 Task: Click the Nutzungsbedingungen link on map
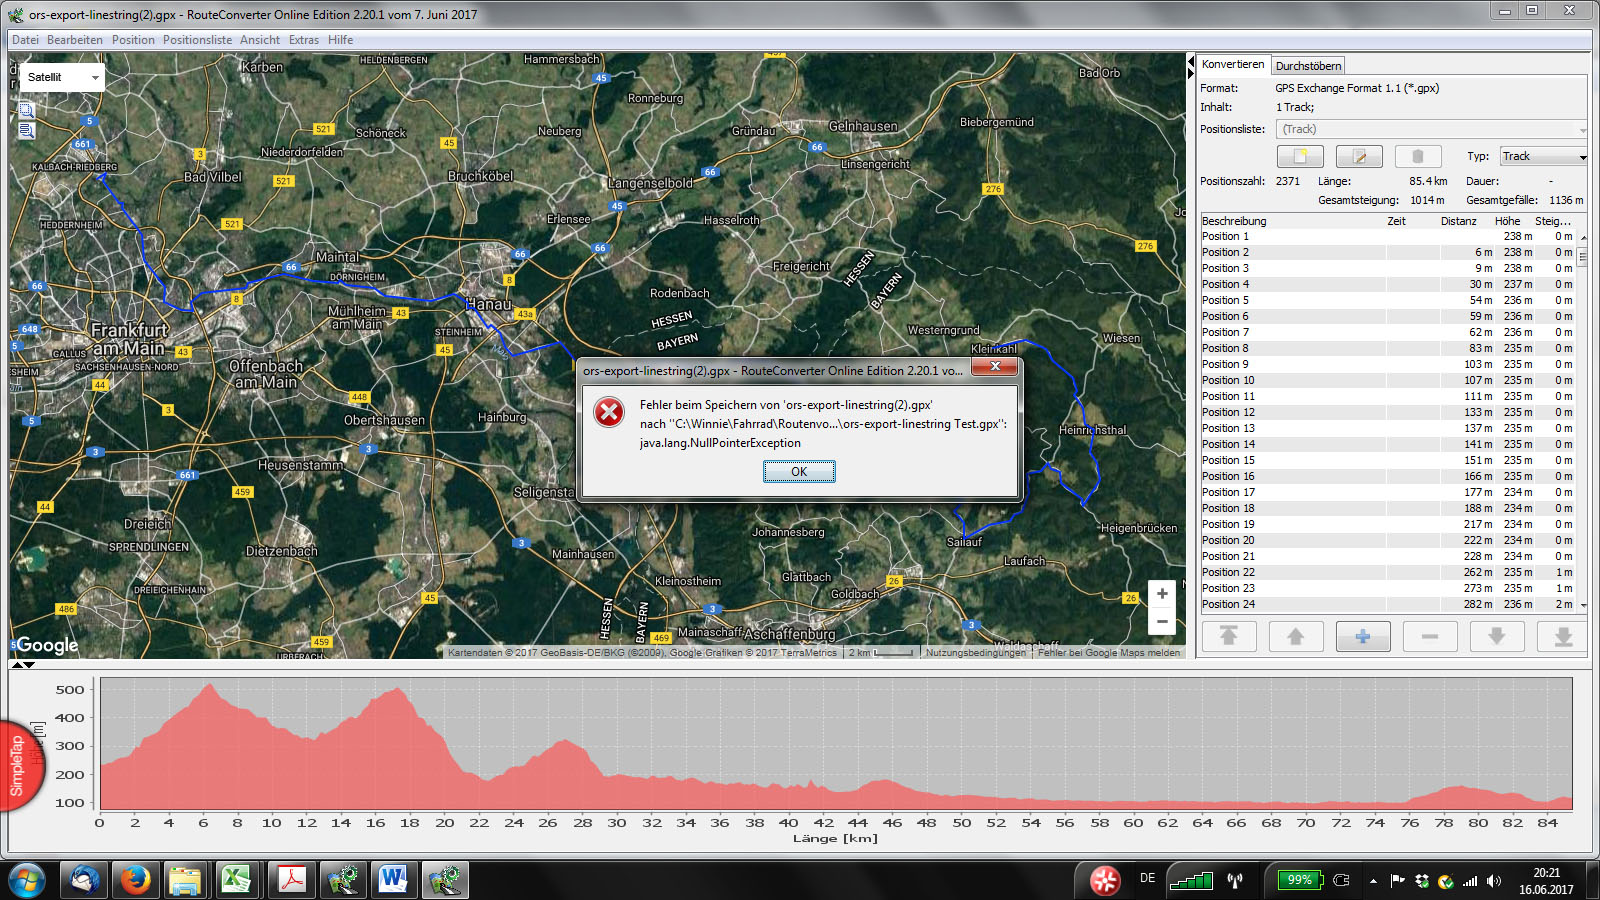coord(975,653)
